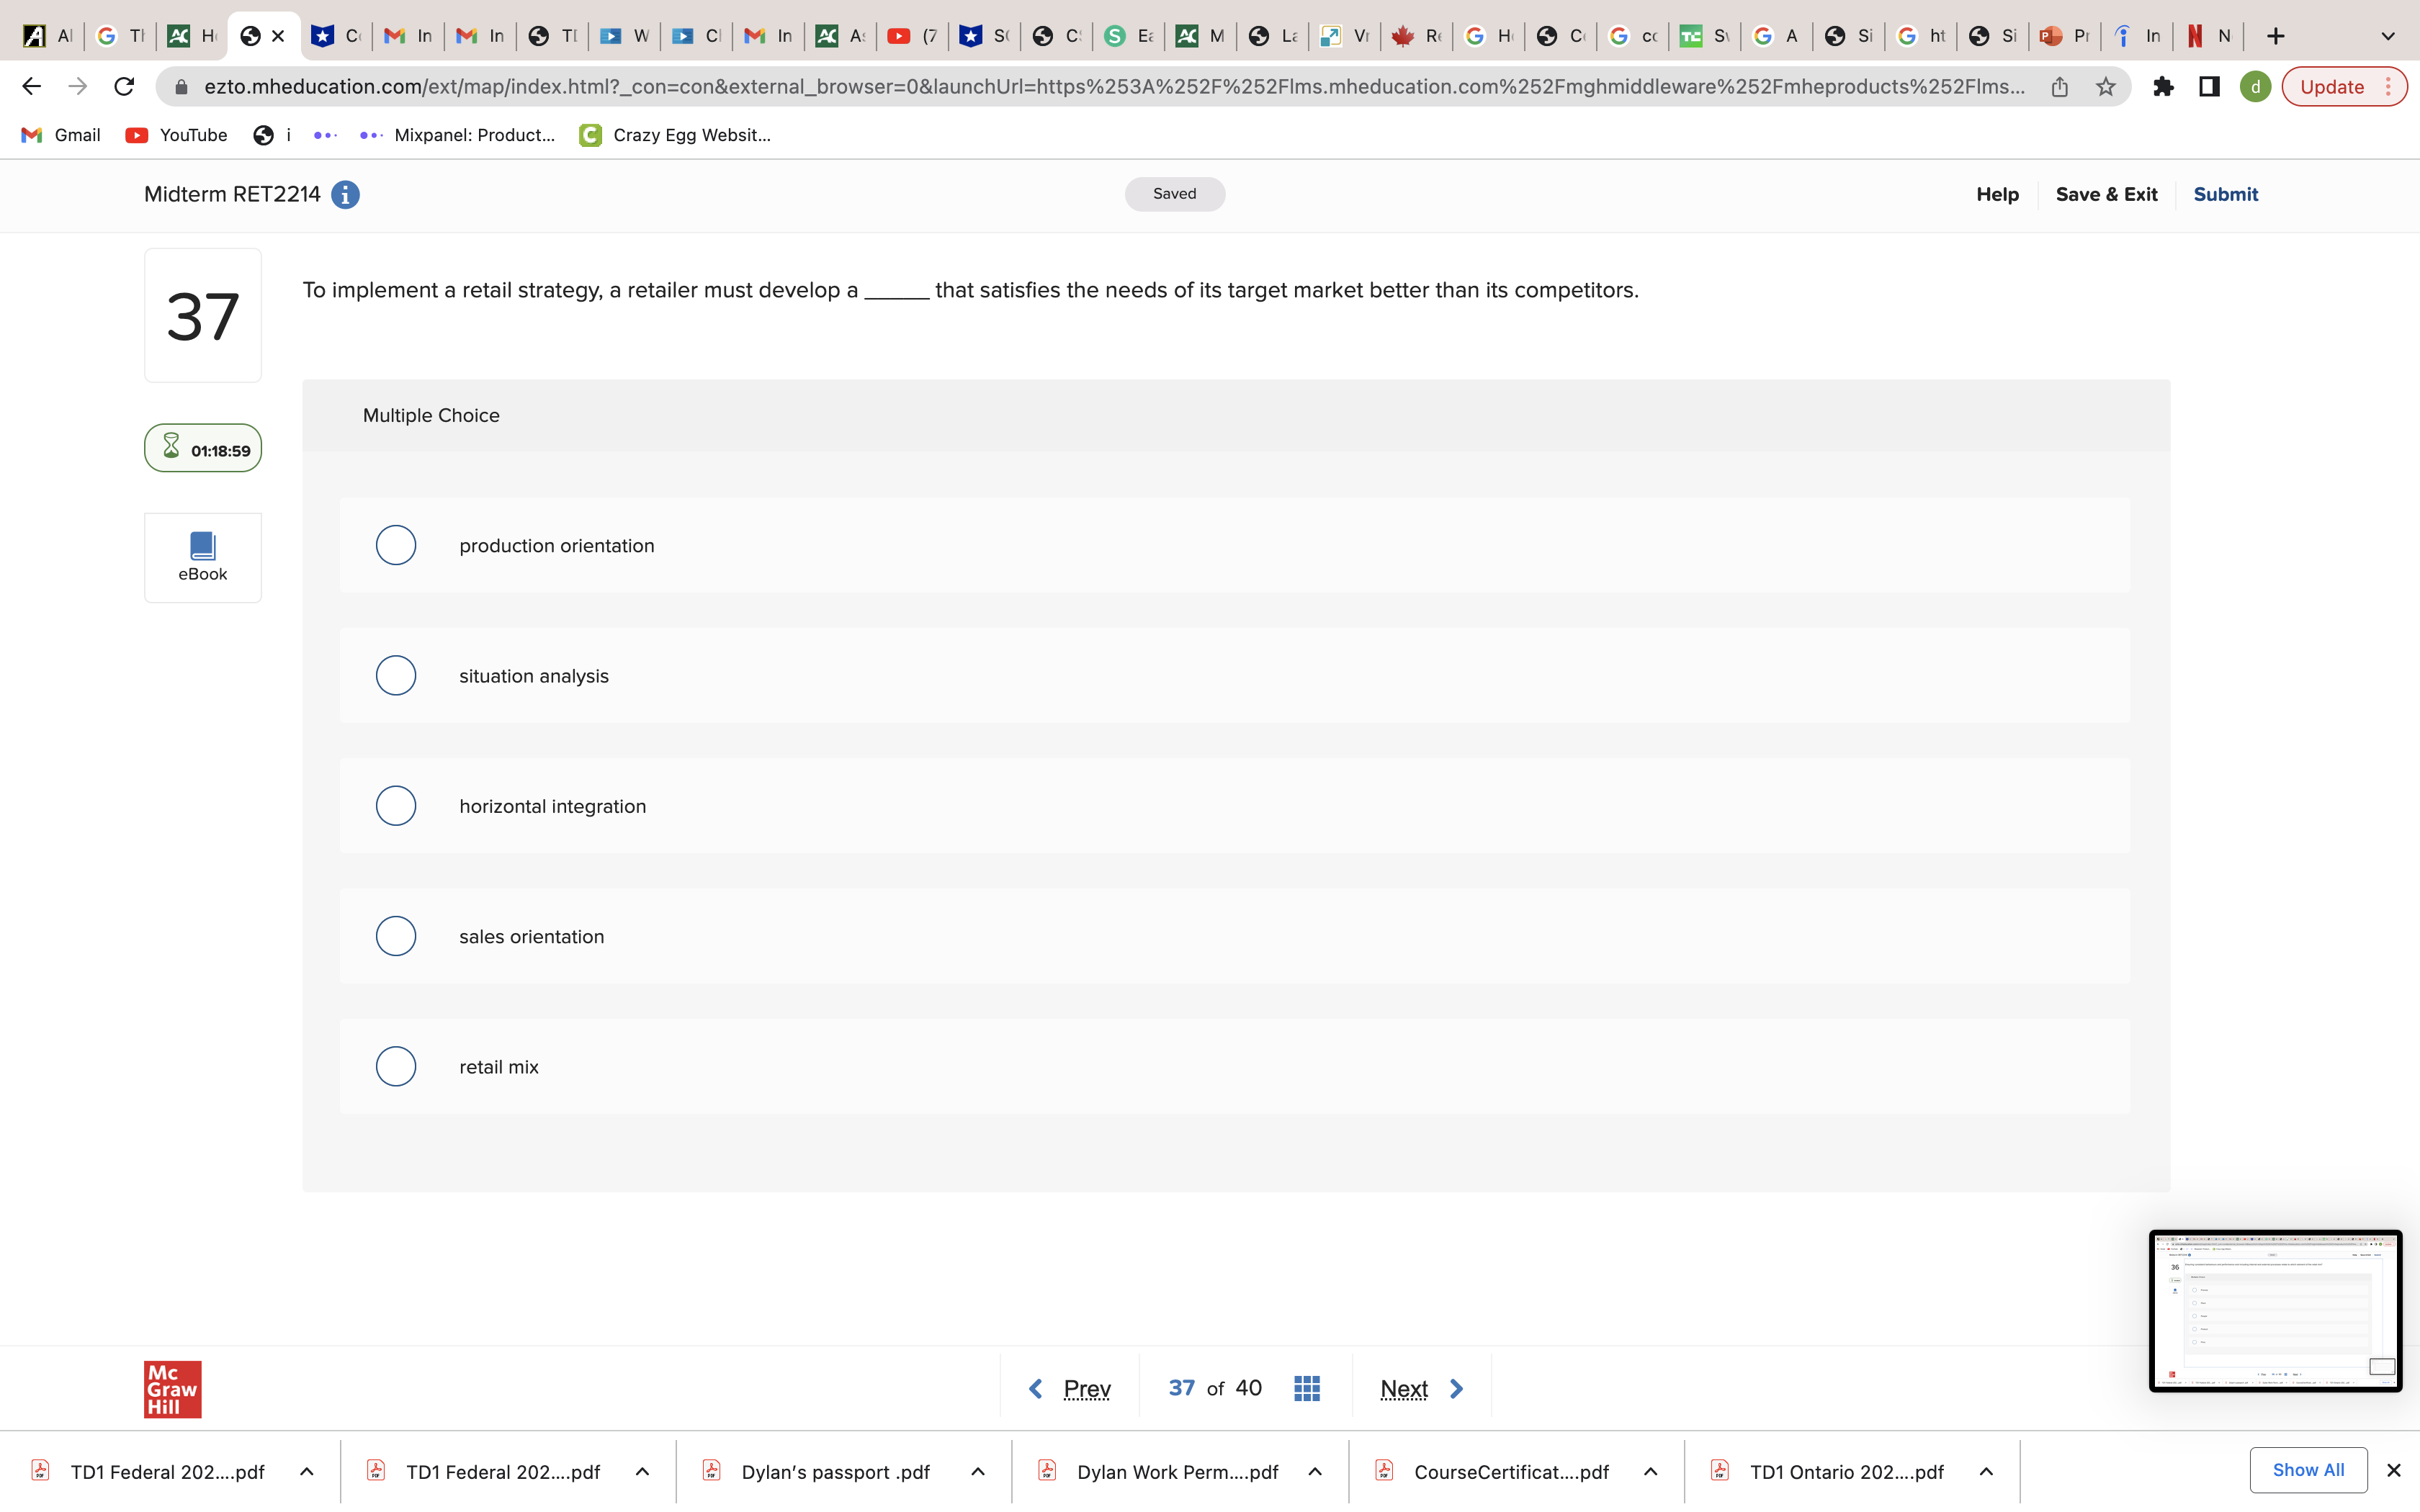
Task: Choose the situation analysis option
Action: (395, 675)
